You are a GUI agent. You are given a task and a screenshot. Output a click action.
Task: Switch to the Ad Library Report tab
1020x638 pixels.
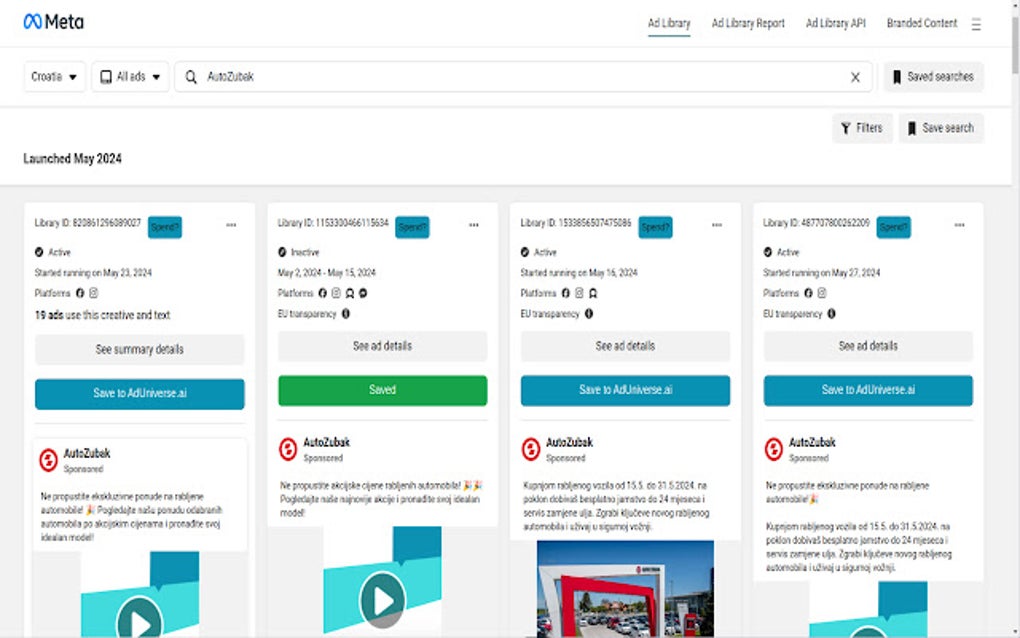coord(748,23)
